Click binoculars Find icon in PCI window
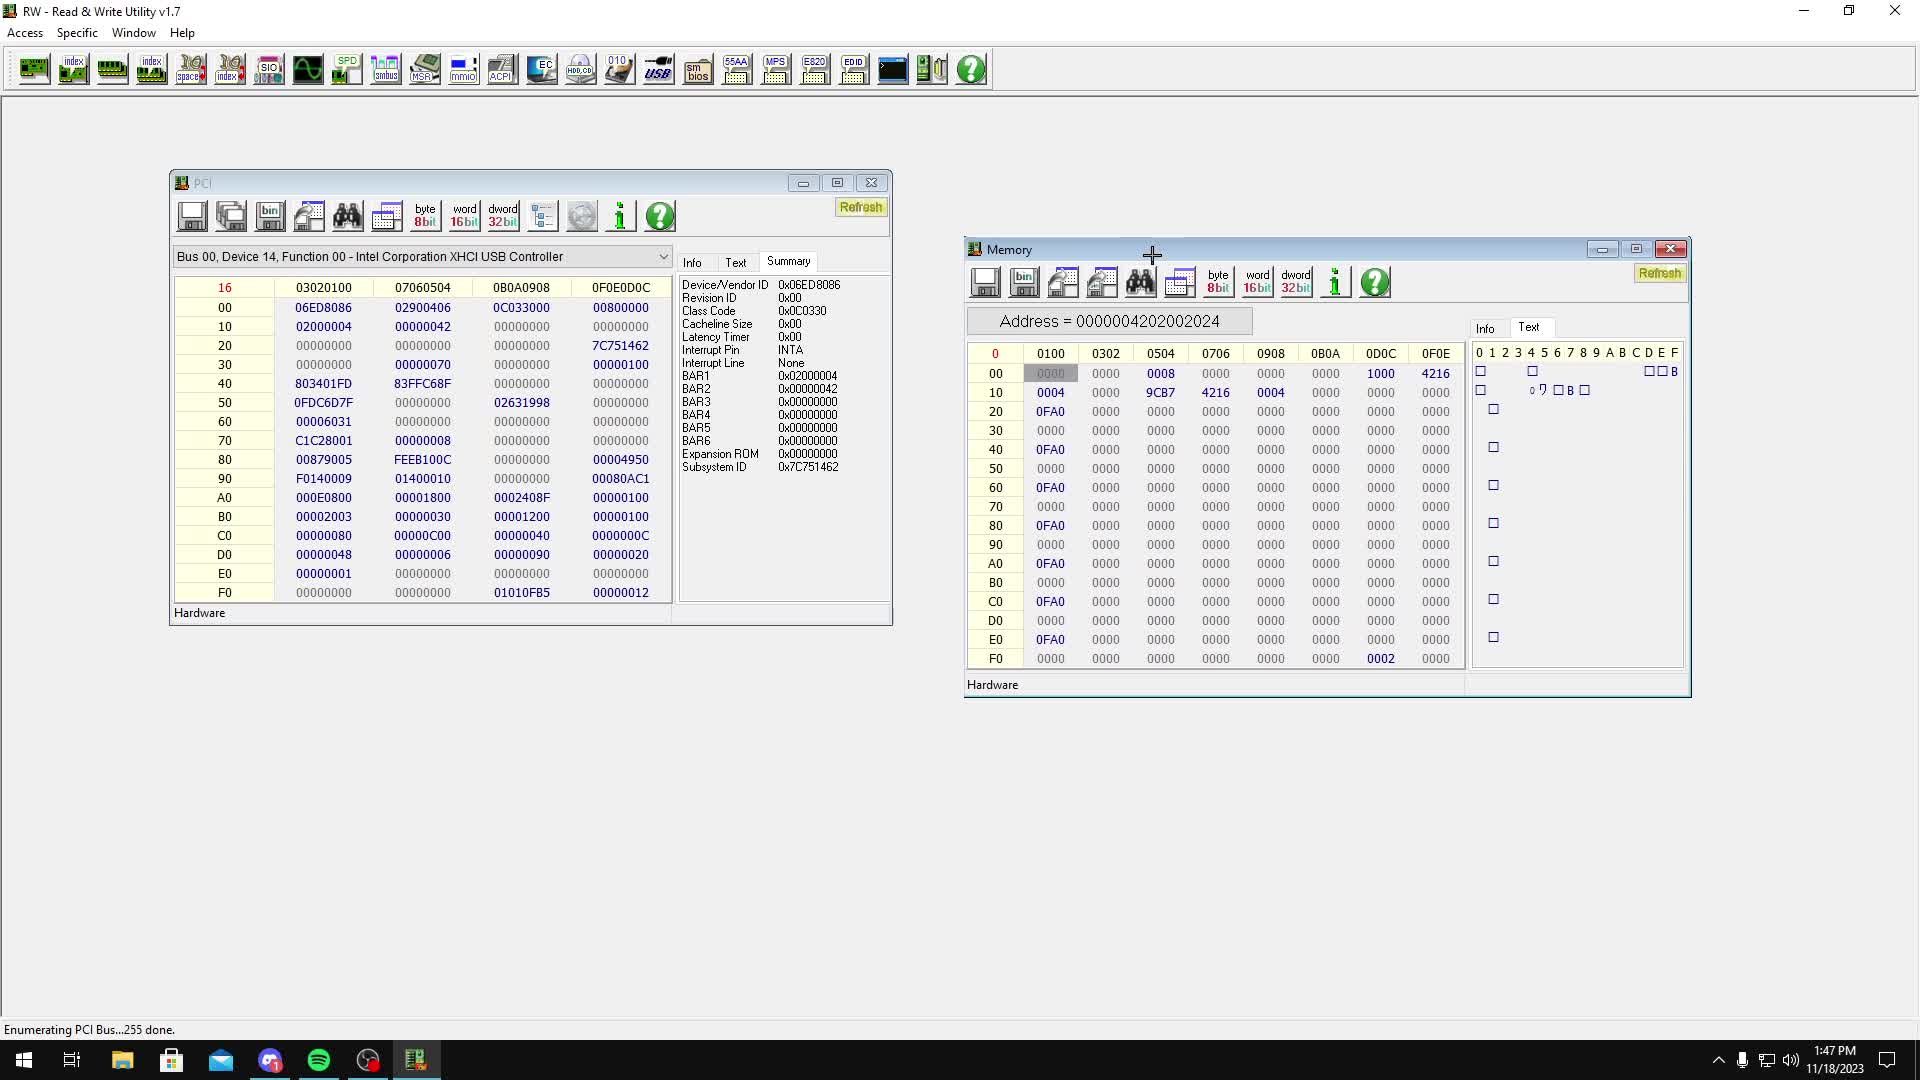Viewport: 1920px width, 1080px height. coord(348,216)
